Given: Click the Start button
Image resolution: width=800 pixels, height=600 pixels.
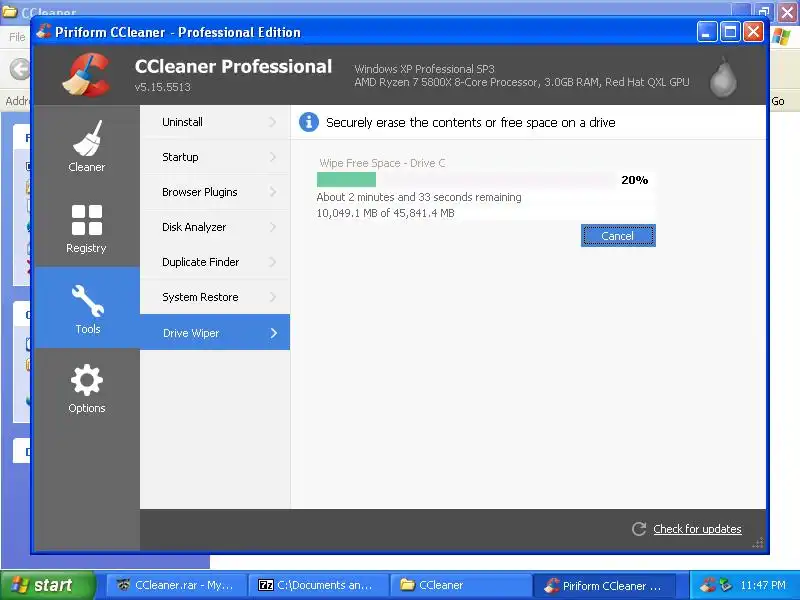Looking at the screenshot, I should coord(47,585).
